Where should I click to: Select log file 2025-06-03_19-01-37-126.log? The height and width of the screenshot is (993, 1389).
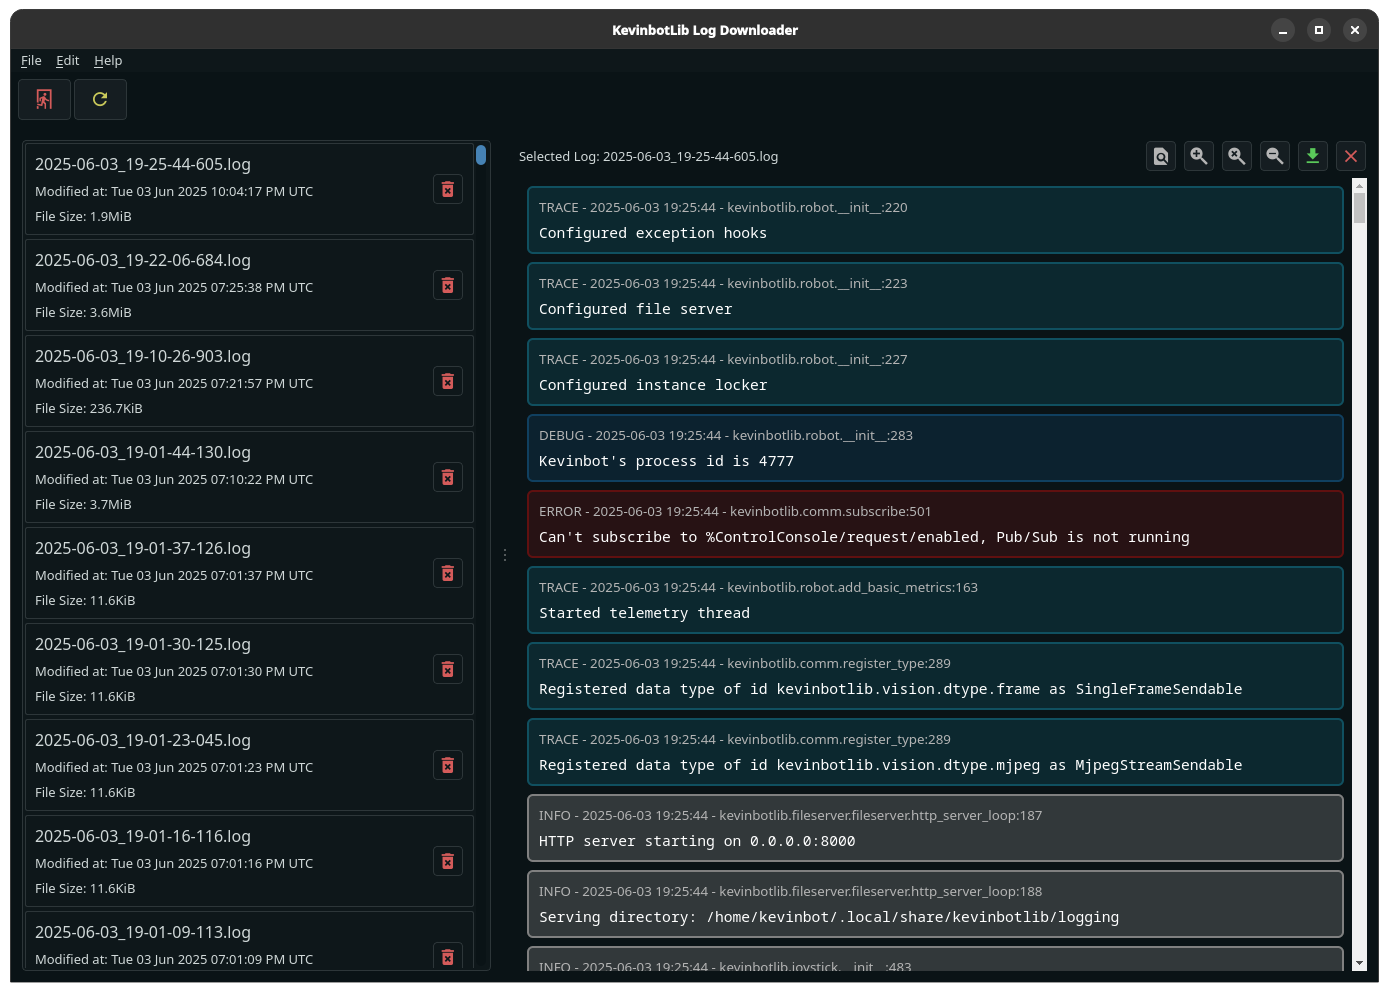(x=249, y=573)
